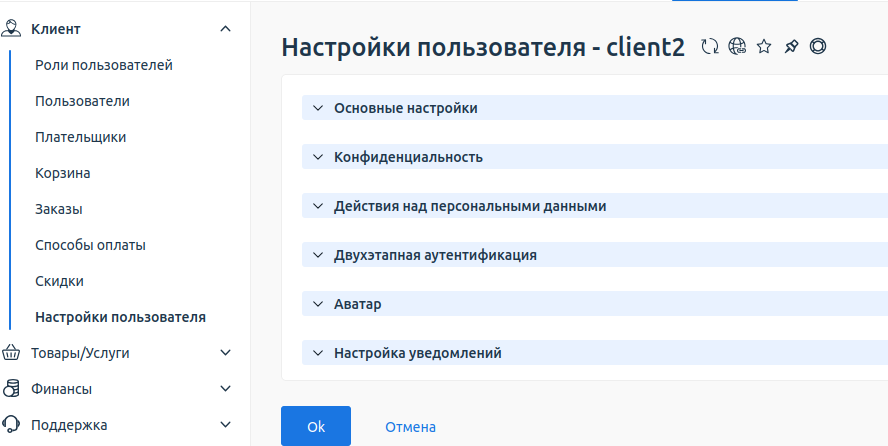Expand the Настройка уведомлений section
Screen dimensions: 888x446
click(417, 353)
